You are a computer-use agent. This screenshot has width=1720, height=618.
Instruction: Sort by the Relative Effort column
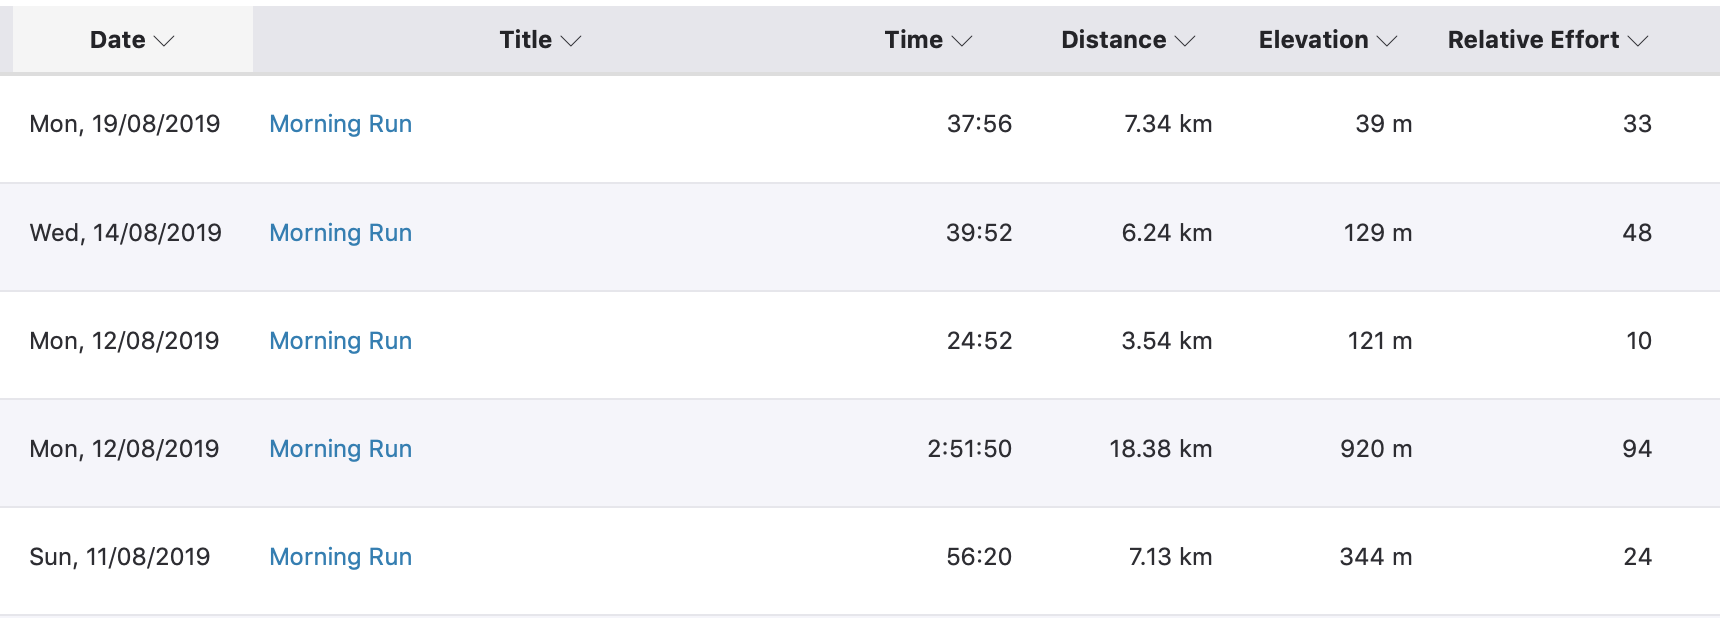click(x=1547, y=40)
